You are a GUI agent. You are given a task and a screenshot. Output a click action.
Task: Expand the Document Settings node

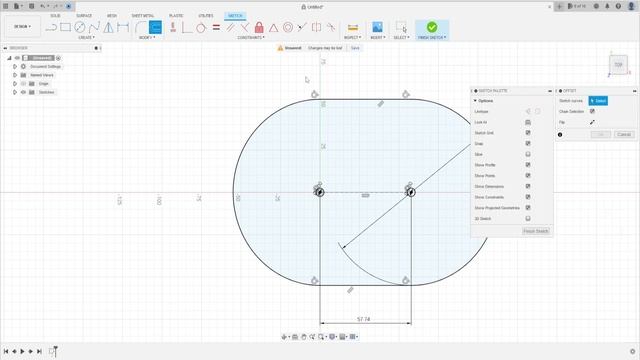(x=15, y=67)
